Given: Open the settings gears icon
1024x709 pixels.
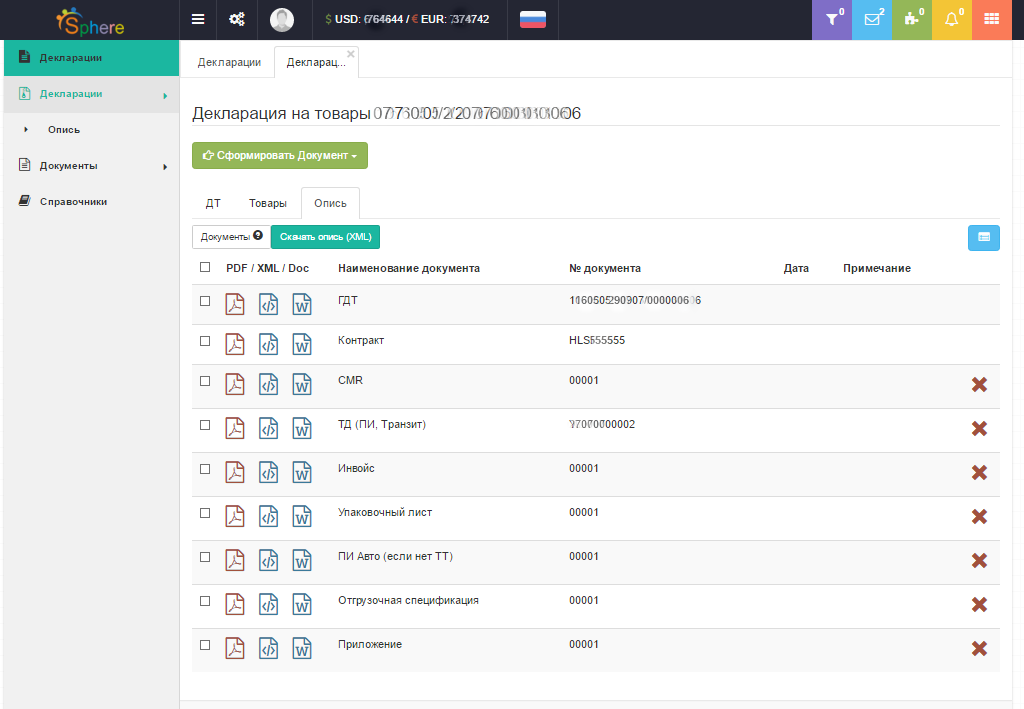Looking at the screenshot, I should pos(237,19).
